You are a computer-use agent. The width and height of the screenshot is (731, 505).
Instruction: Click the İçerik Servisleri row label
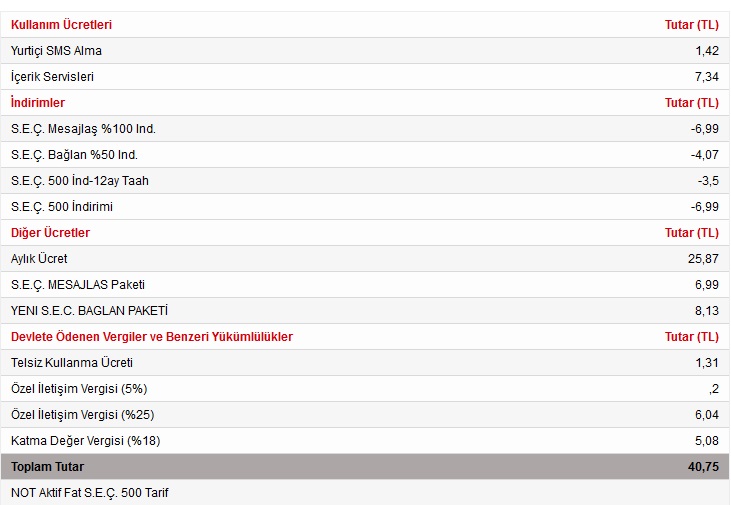click(52, 76)
